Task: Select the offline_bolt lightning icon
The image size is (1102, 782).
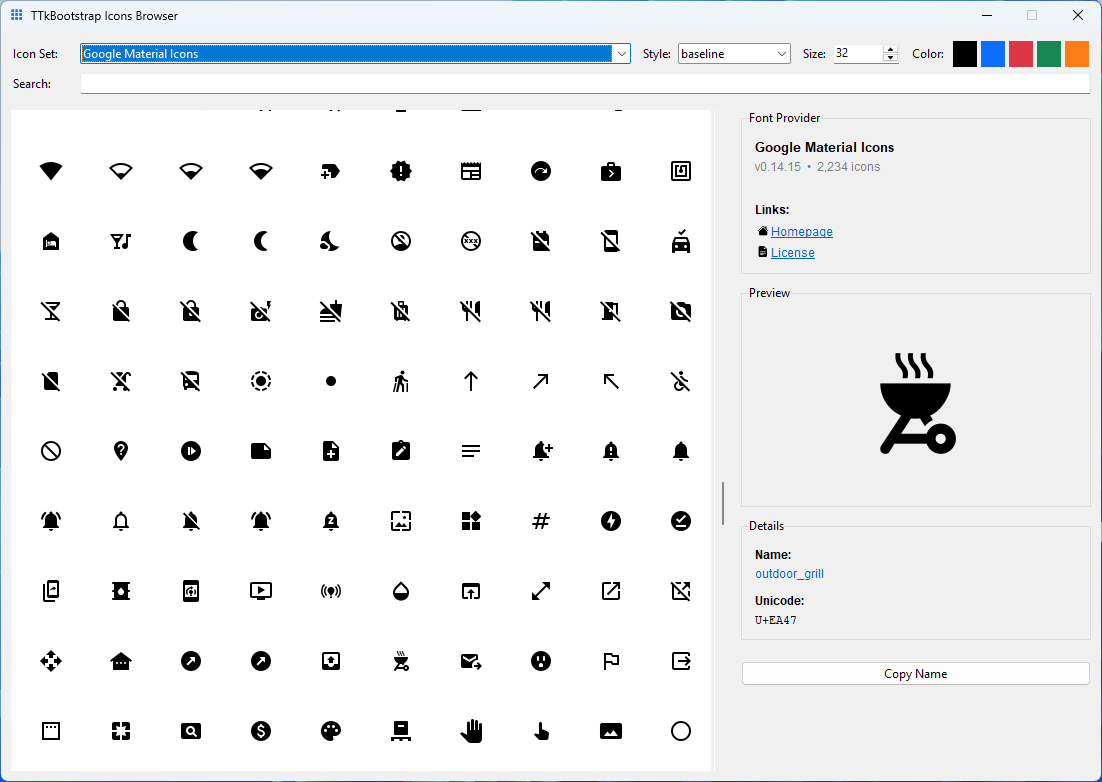Action: point(611,521)
